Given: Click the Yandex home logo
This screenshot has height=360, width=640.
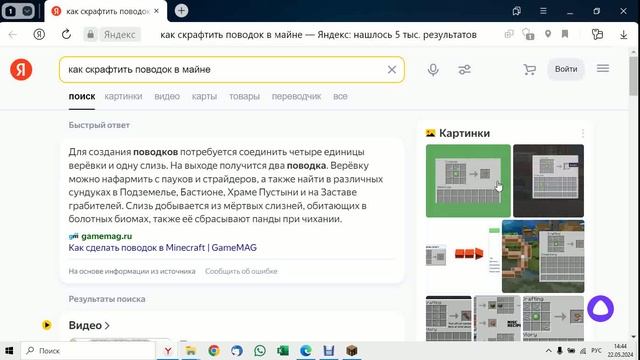Looking at the screenshot, I should pyautogui.click(x=21, y=69).
